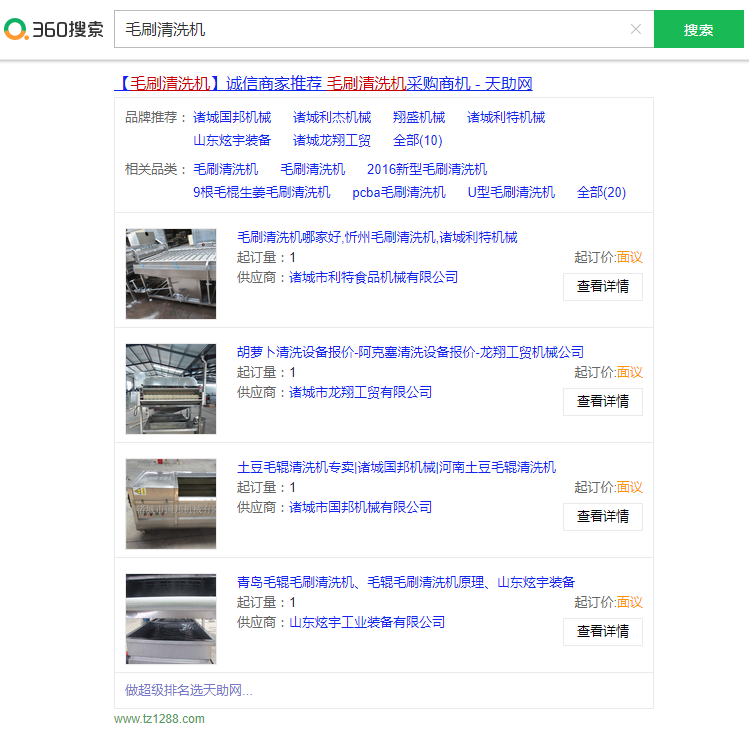This screenshot has width=750, height=740.
Task: Click 查看详情 for the 诸城利特机械 listing
Action: pos(602,286)
